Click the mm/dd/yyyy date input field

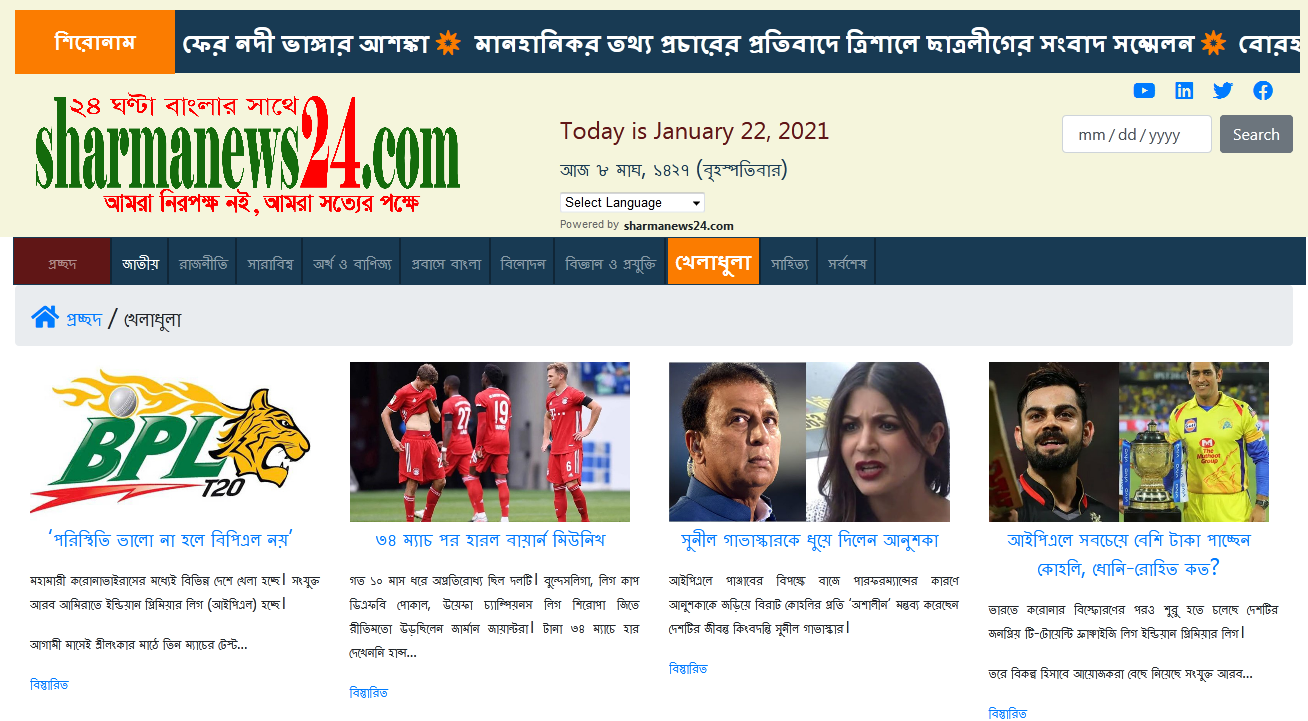(x=1136, y=134)
